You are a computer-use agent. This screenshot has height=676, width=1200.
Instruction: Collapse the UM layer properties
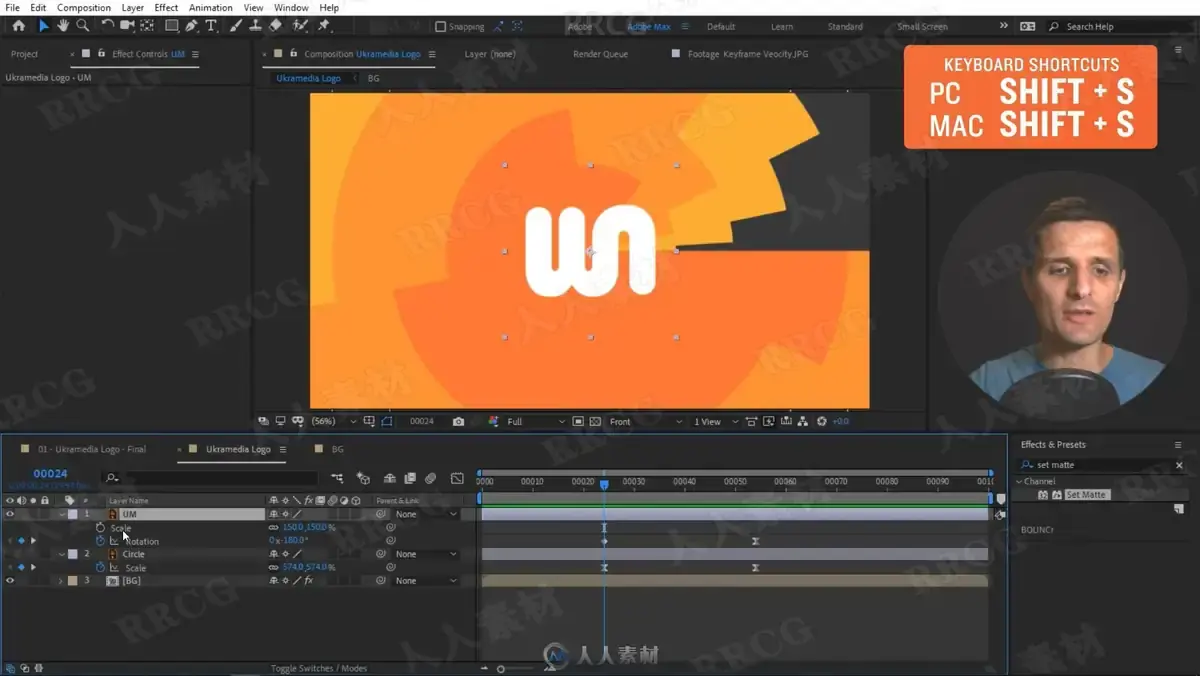[61, 514]
